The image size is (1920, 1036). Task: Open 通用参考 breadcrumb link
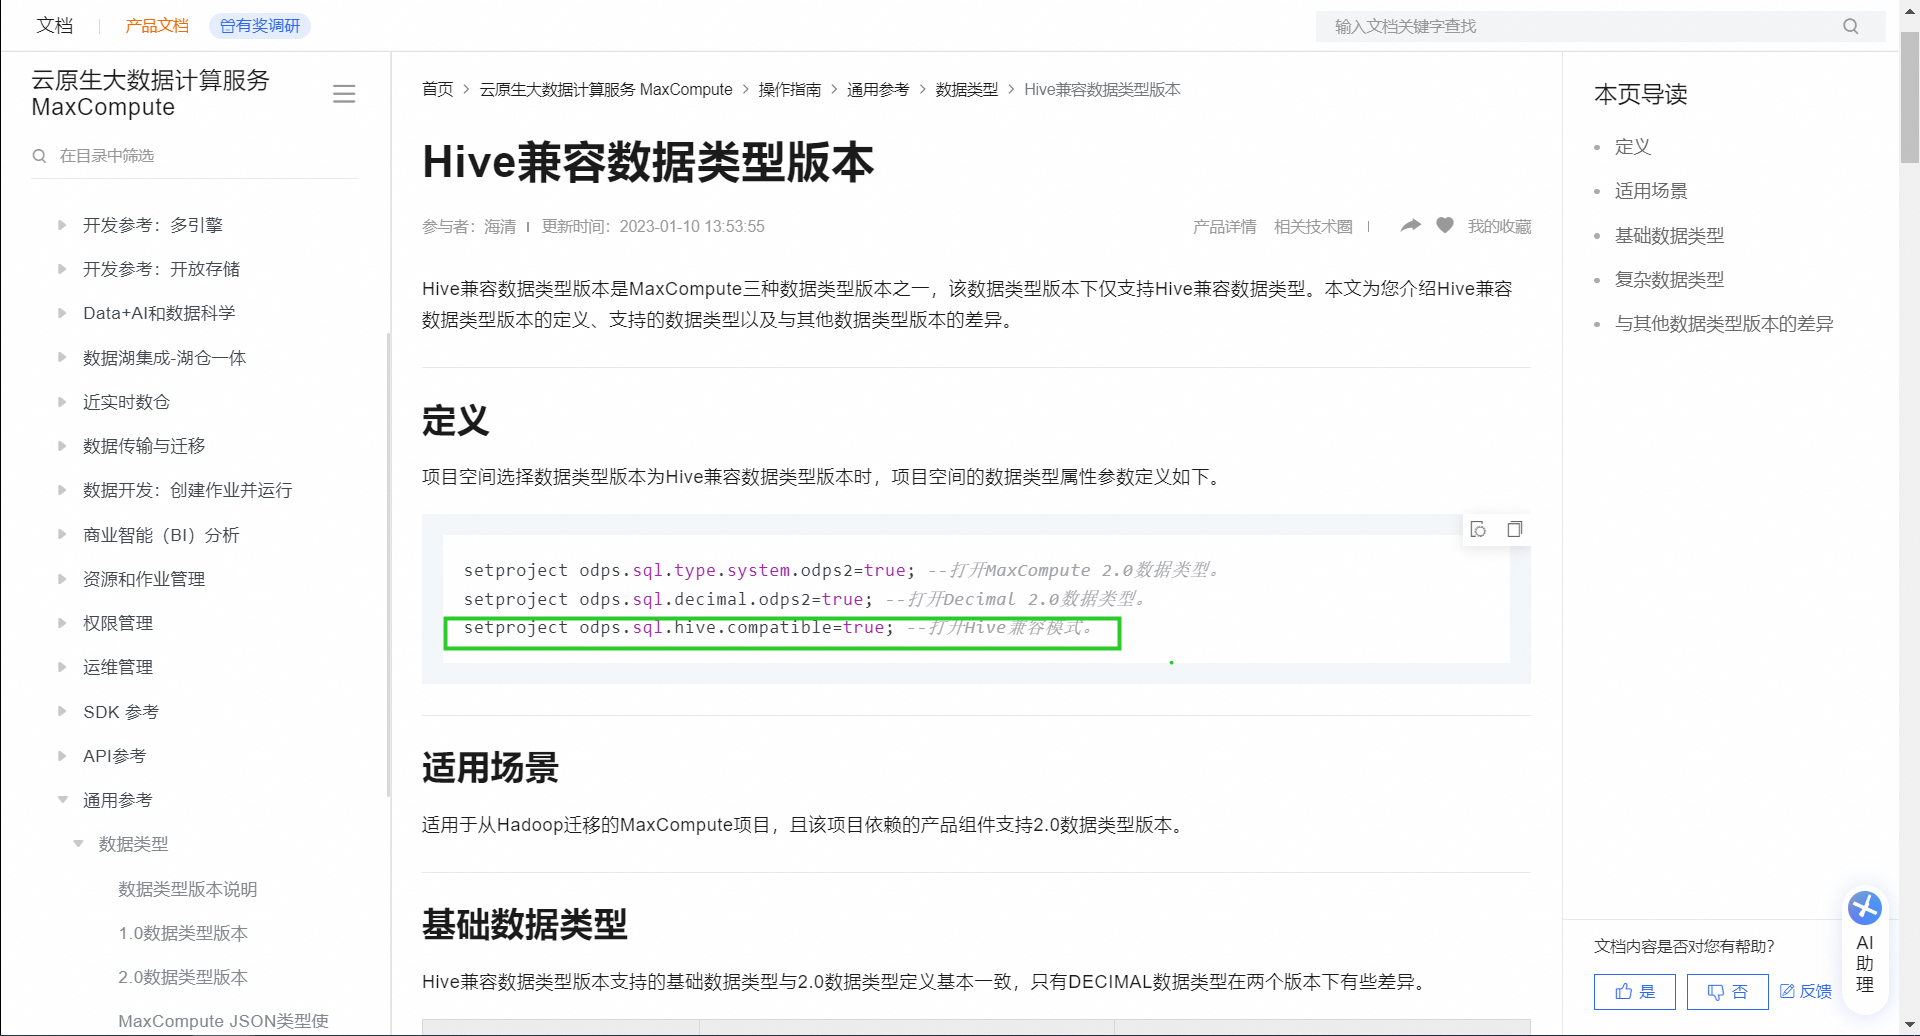click(x=878, y=90)
